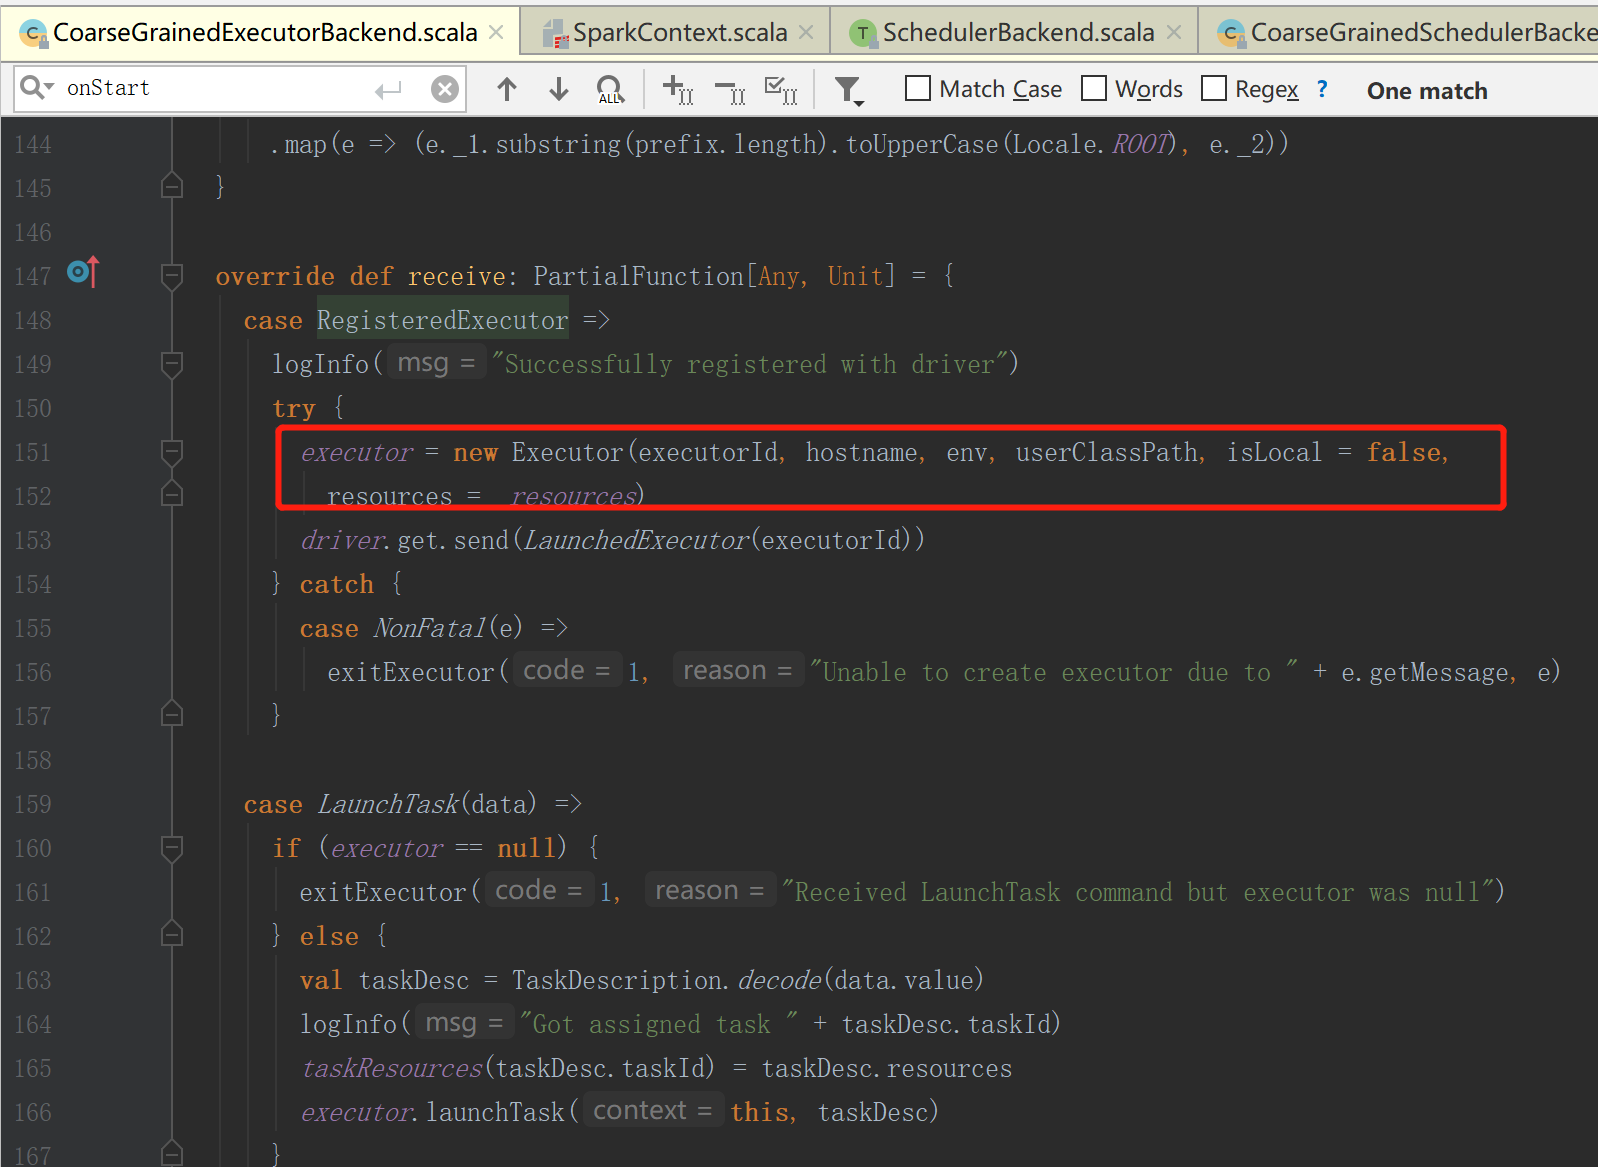Unselect occurrence icon

730,93
